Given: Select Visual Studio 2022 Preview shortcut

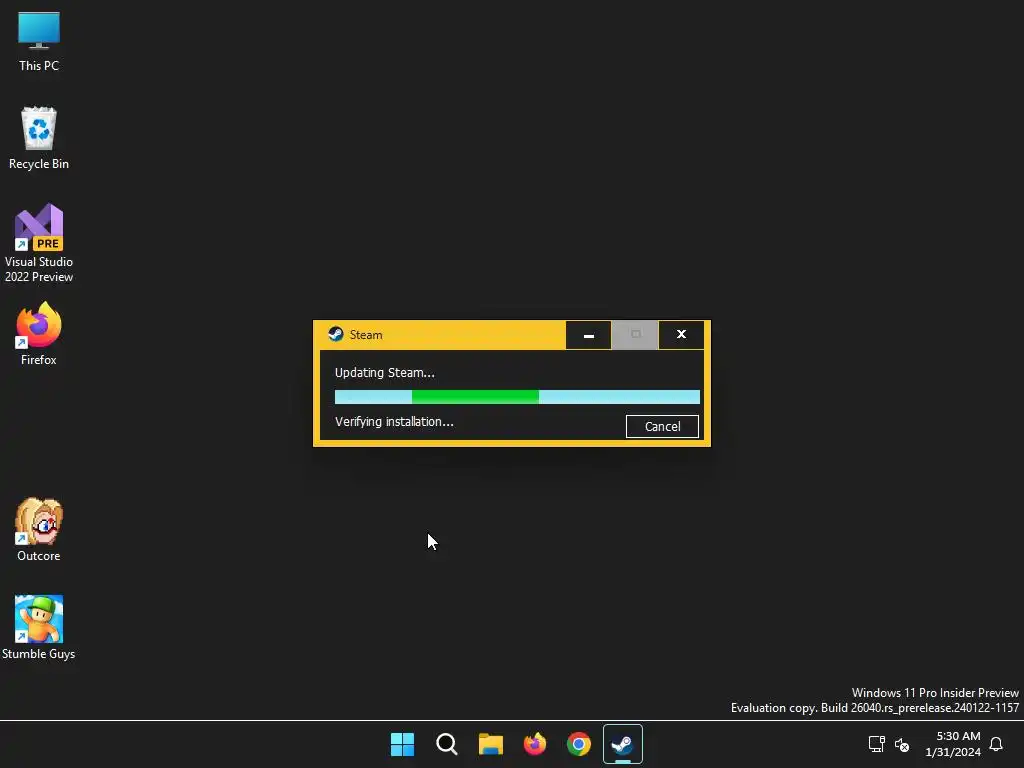Looking at the screenshot, I should tap(39, 243).
